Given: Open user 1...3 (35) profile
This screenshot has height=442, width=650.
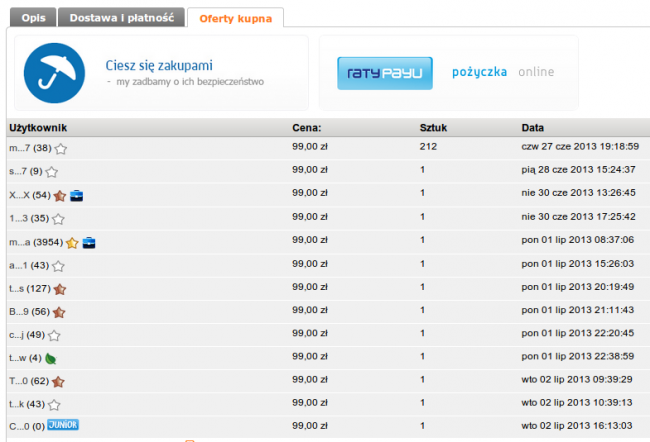Looking at the screenshot, I should [29, 218].
